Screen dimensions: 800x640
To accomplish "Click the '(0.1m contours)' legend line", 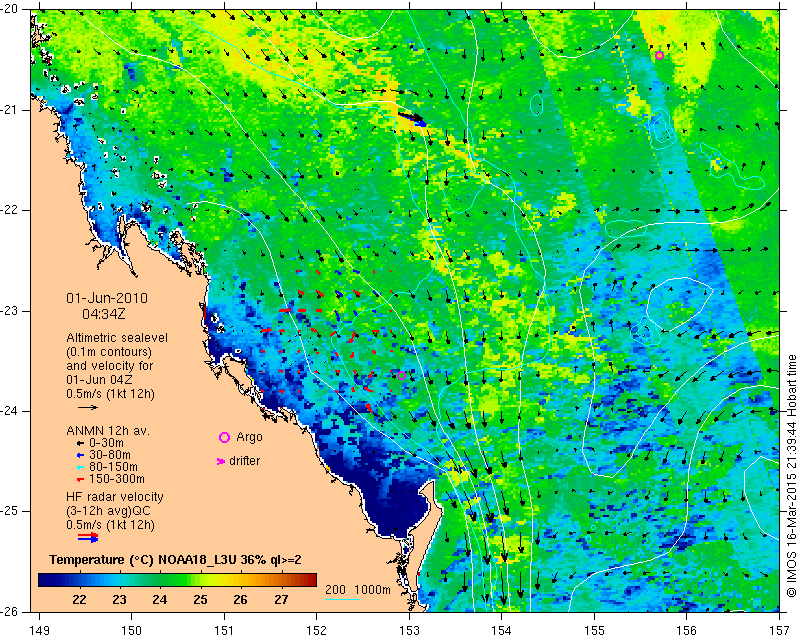I will pos(109,352).
